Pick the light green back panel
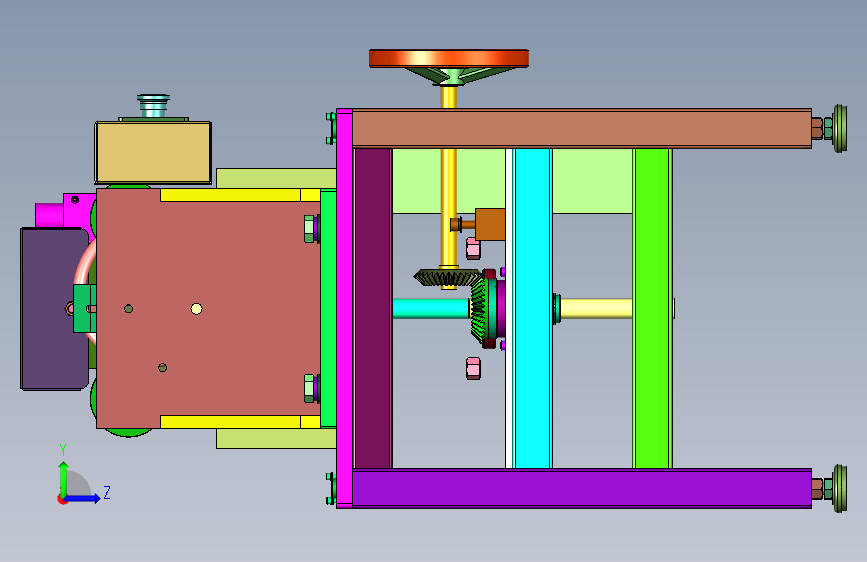867x562 pixels. pyautogui.click(x=592, y=181)
